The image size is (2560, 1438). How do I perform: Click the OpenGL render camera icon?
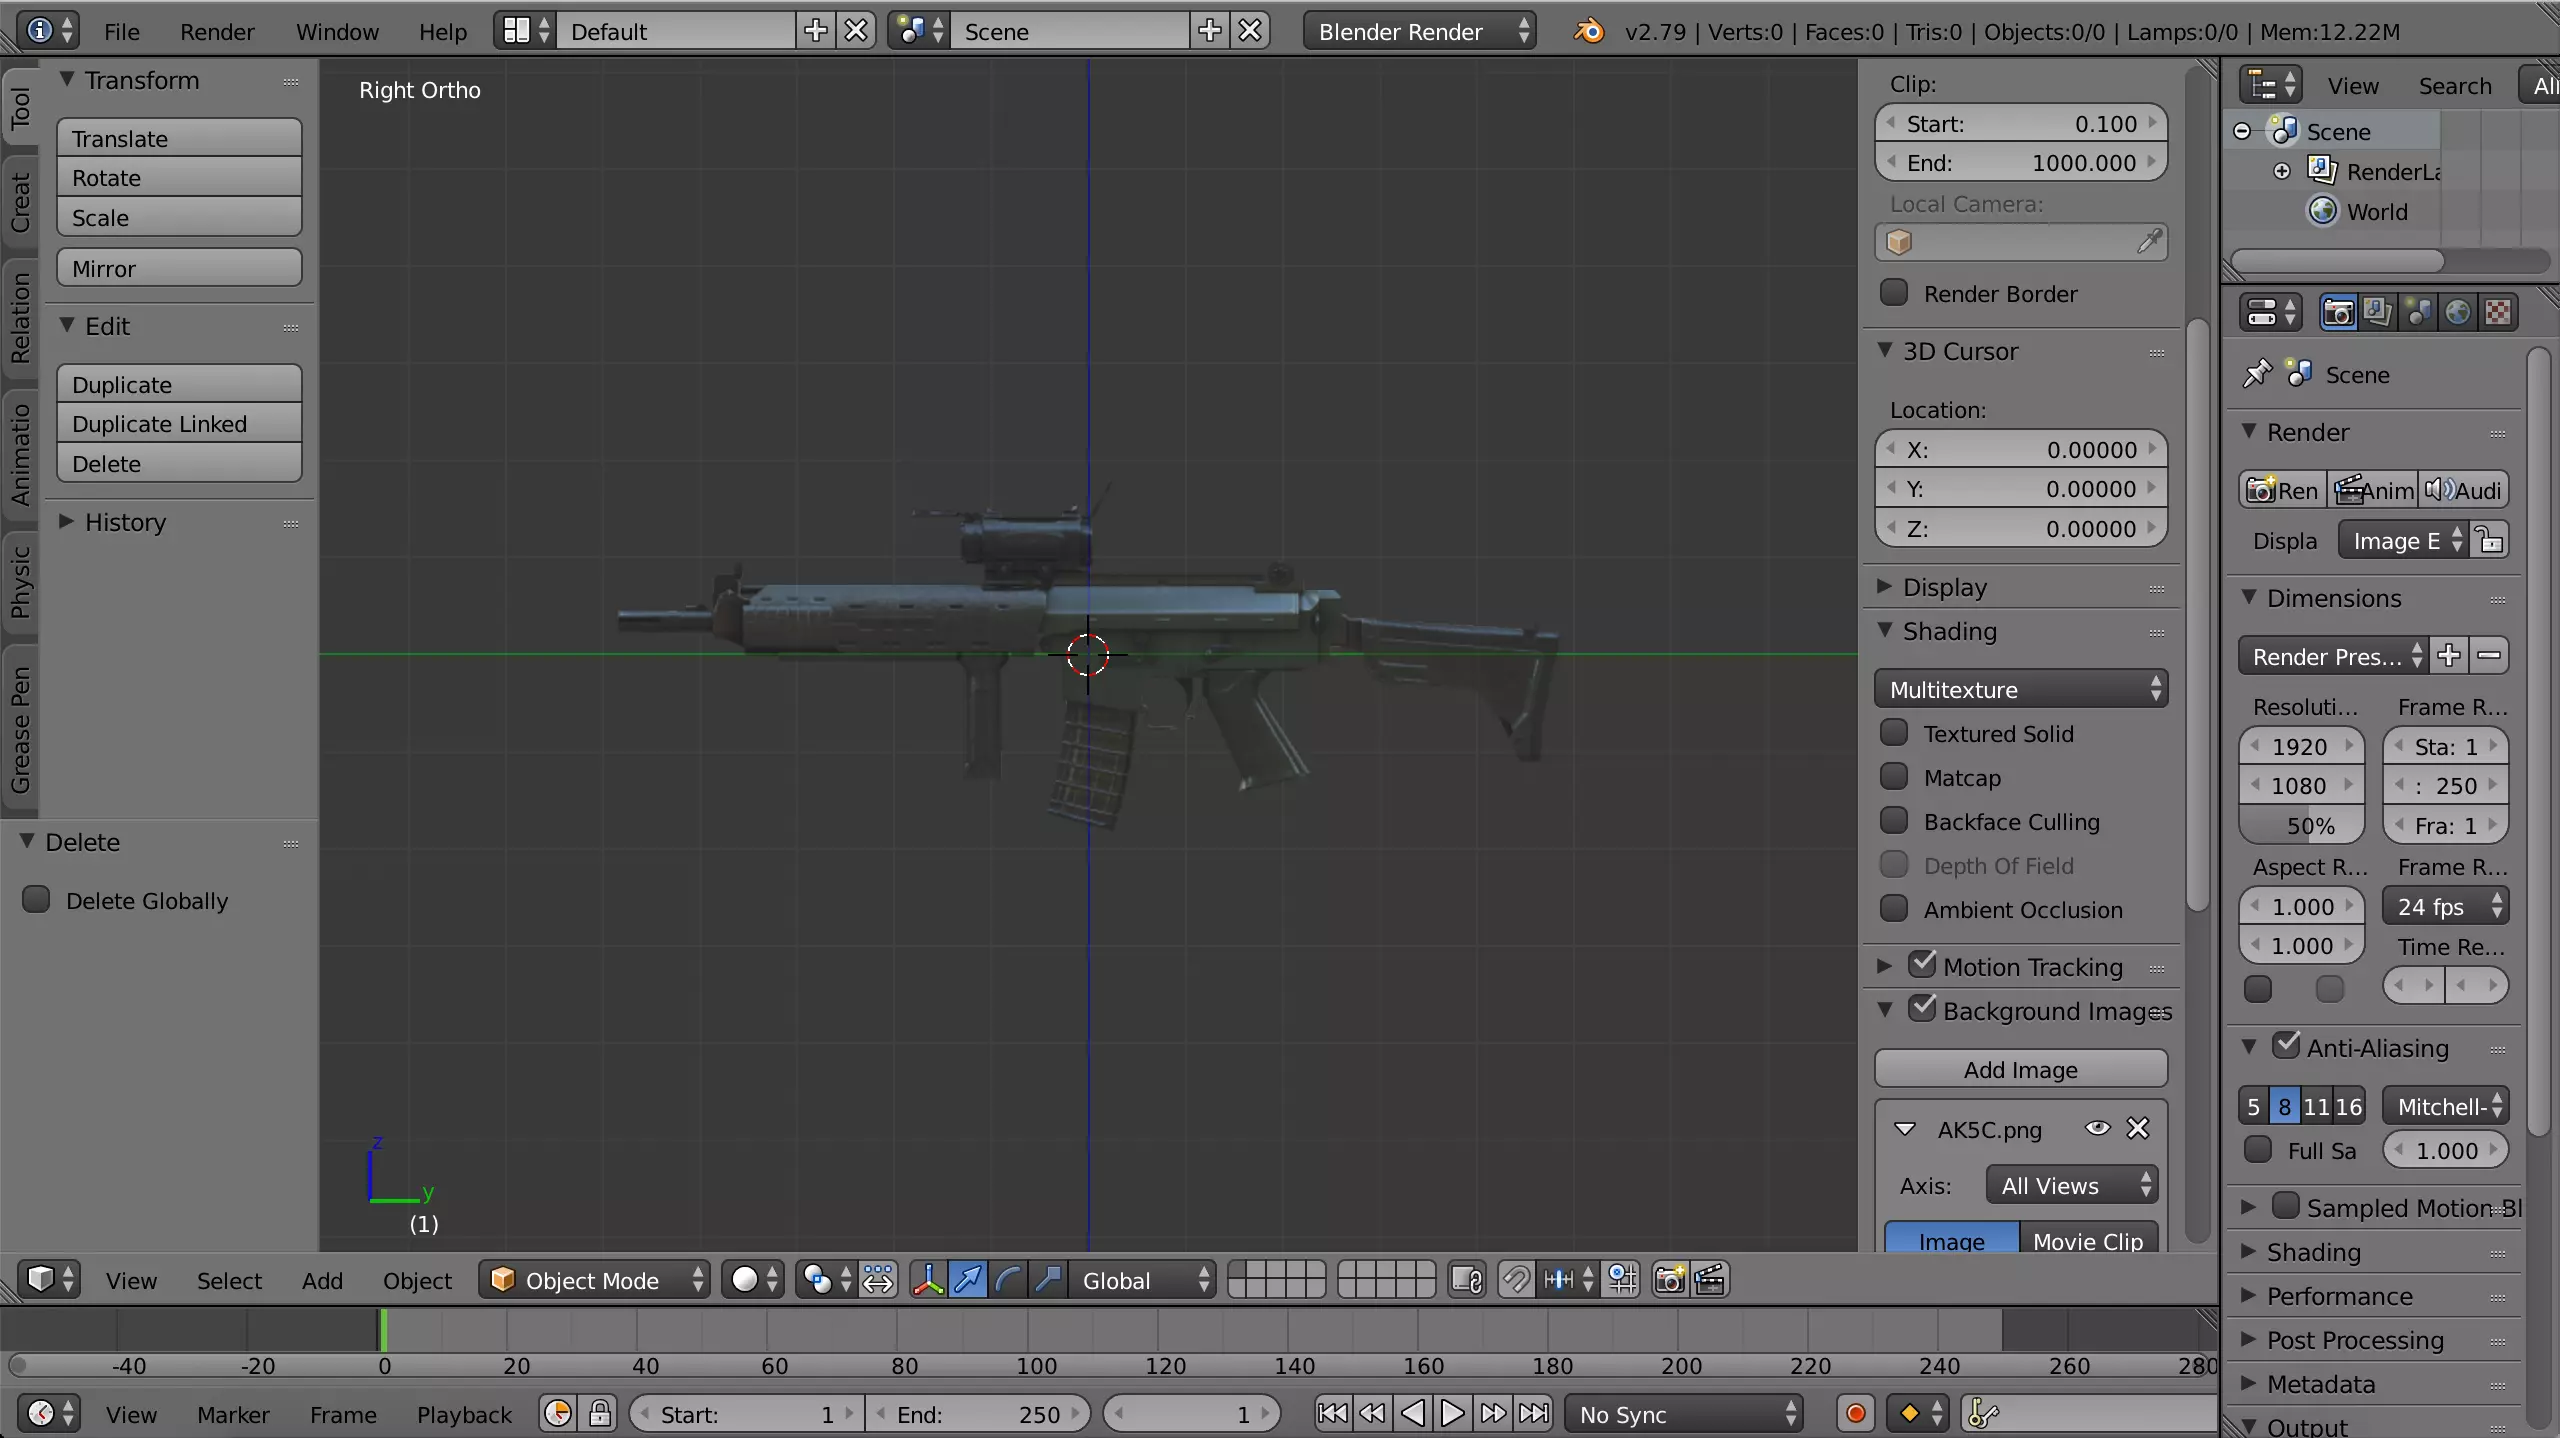coord(1669,1280)
